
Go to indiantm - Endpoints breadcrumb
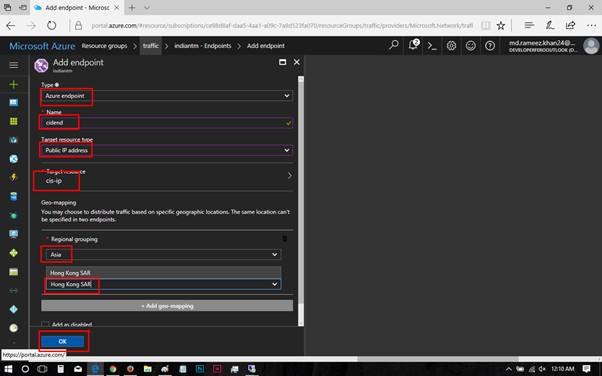pyautogui.click(x=203, y=46)
